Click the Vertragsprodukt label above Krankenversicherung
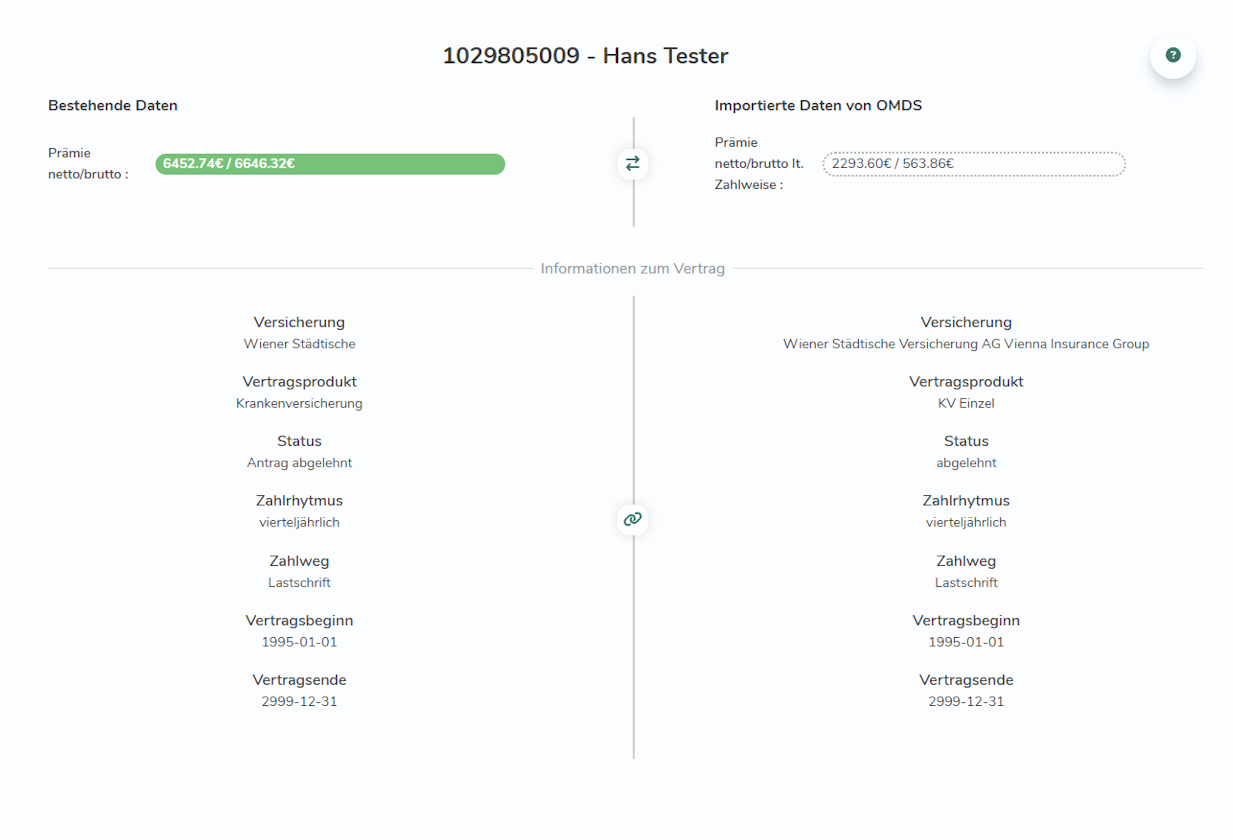 tap(299, 382)
